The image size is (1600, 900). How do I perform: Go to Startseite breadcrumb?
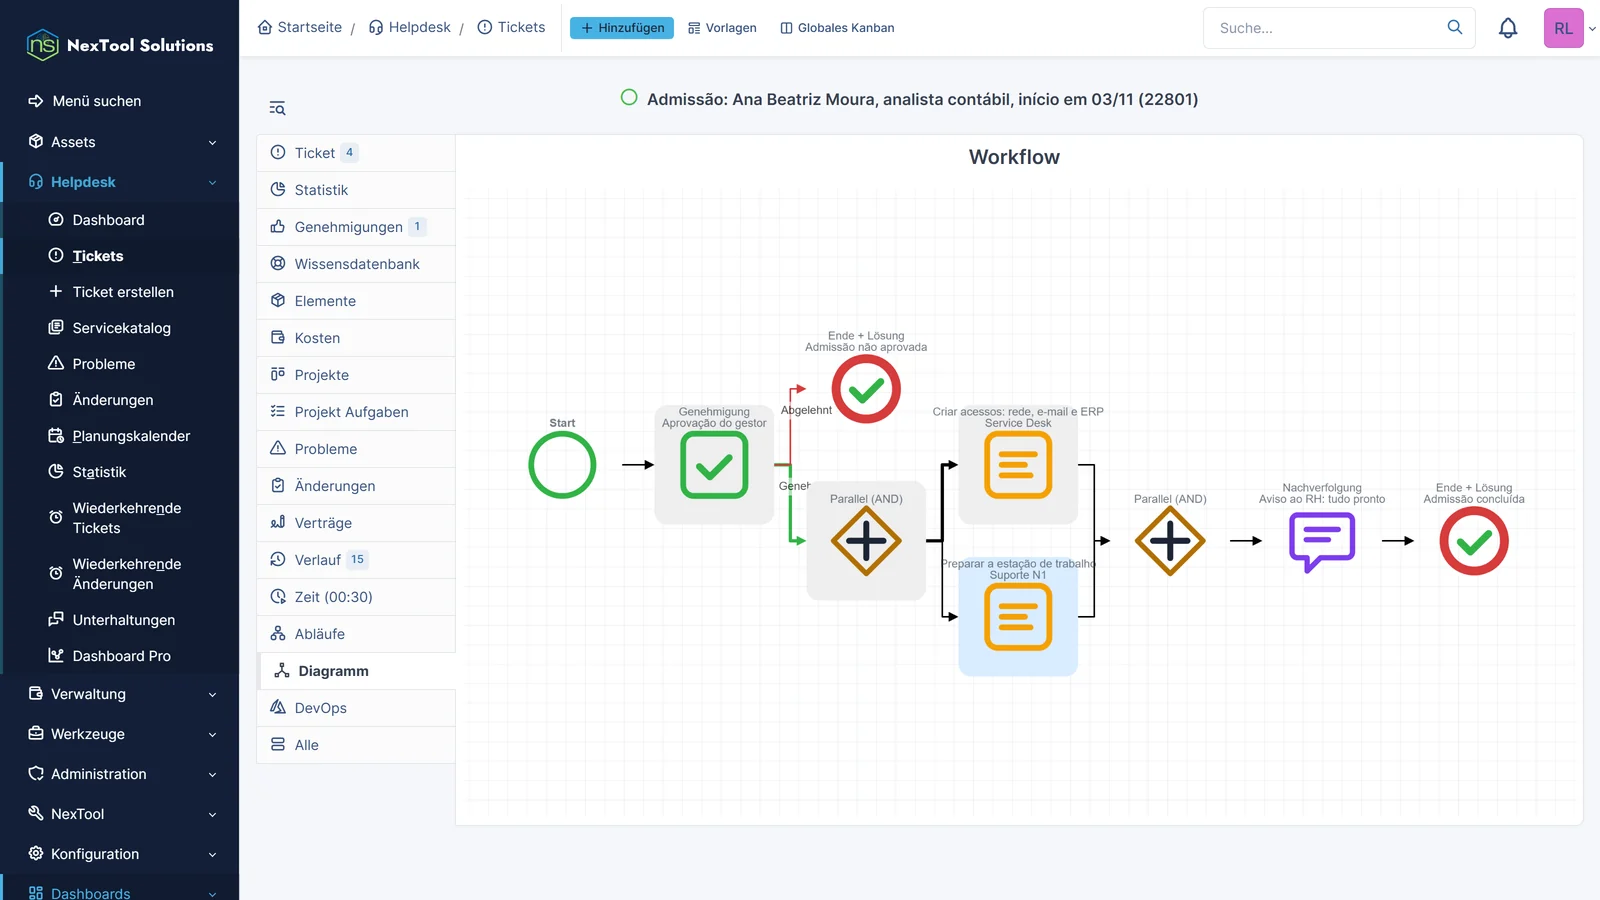pyautogui.click(x=300, y=27)
